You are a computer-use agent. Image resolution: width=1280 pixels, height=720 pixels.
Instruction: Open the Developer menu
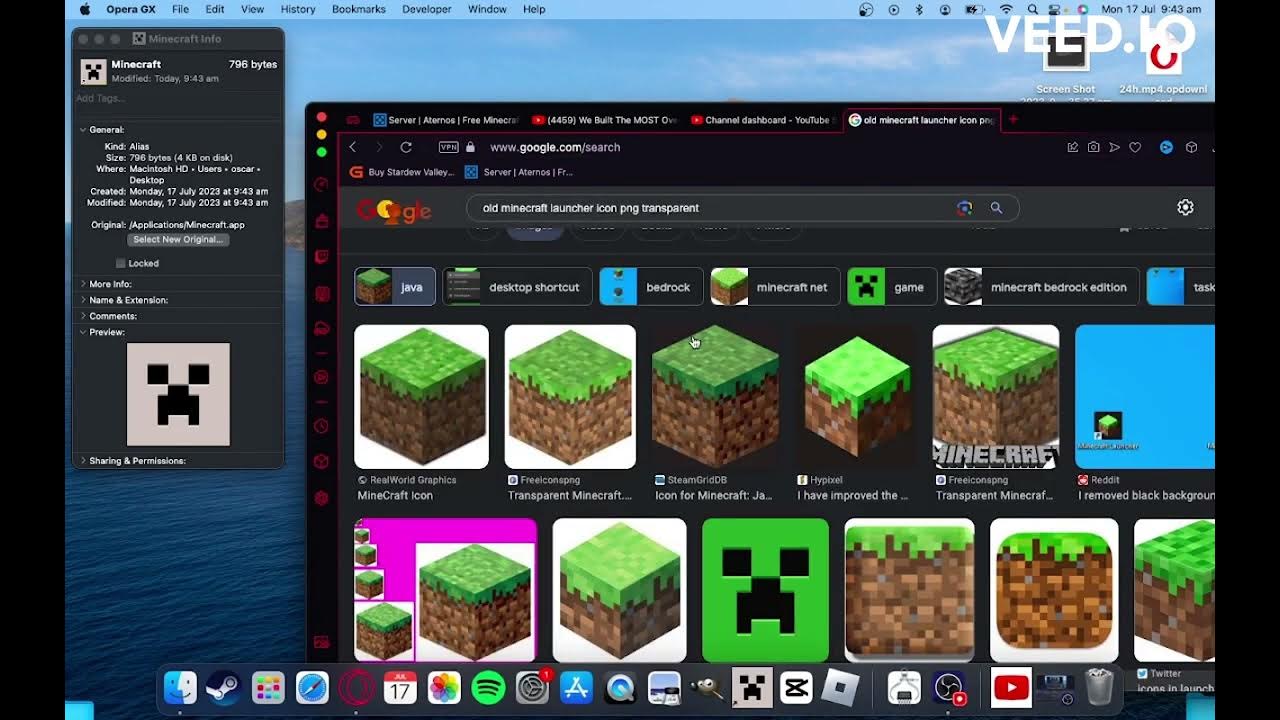click(x=427, y=9)
